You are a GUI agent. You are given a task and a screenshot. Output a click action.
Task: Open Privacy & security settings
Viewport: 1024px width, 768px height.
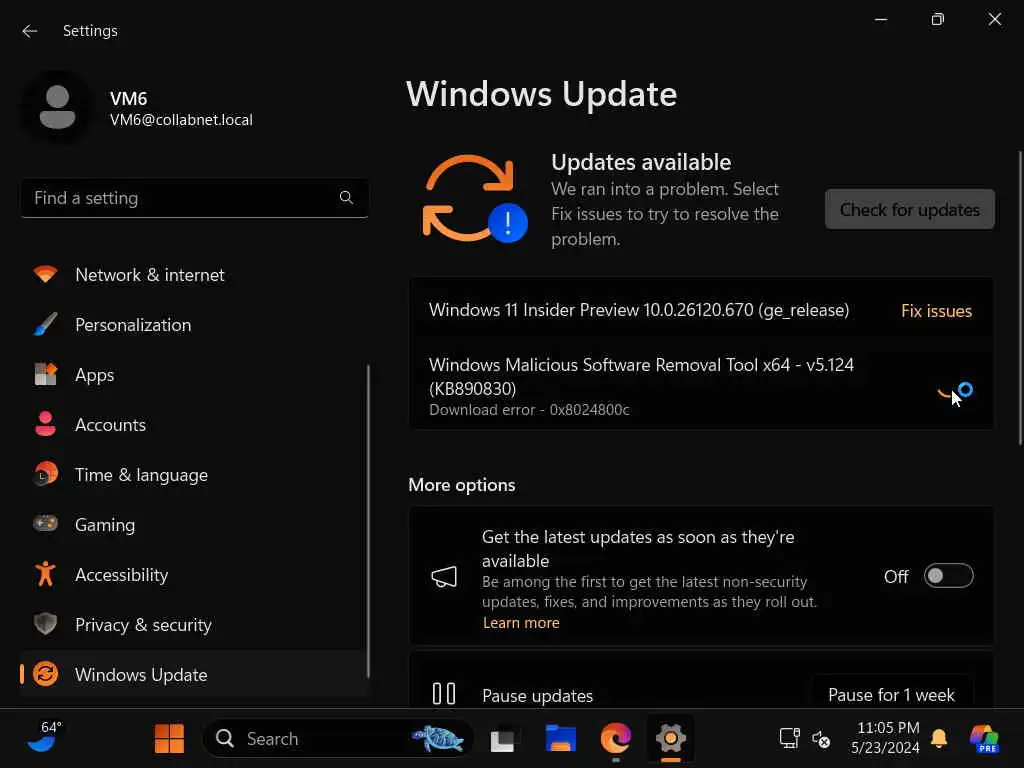click(195, 624)
